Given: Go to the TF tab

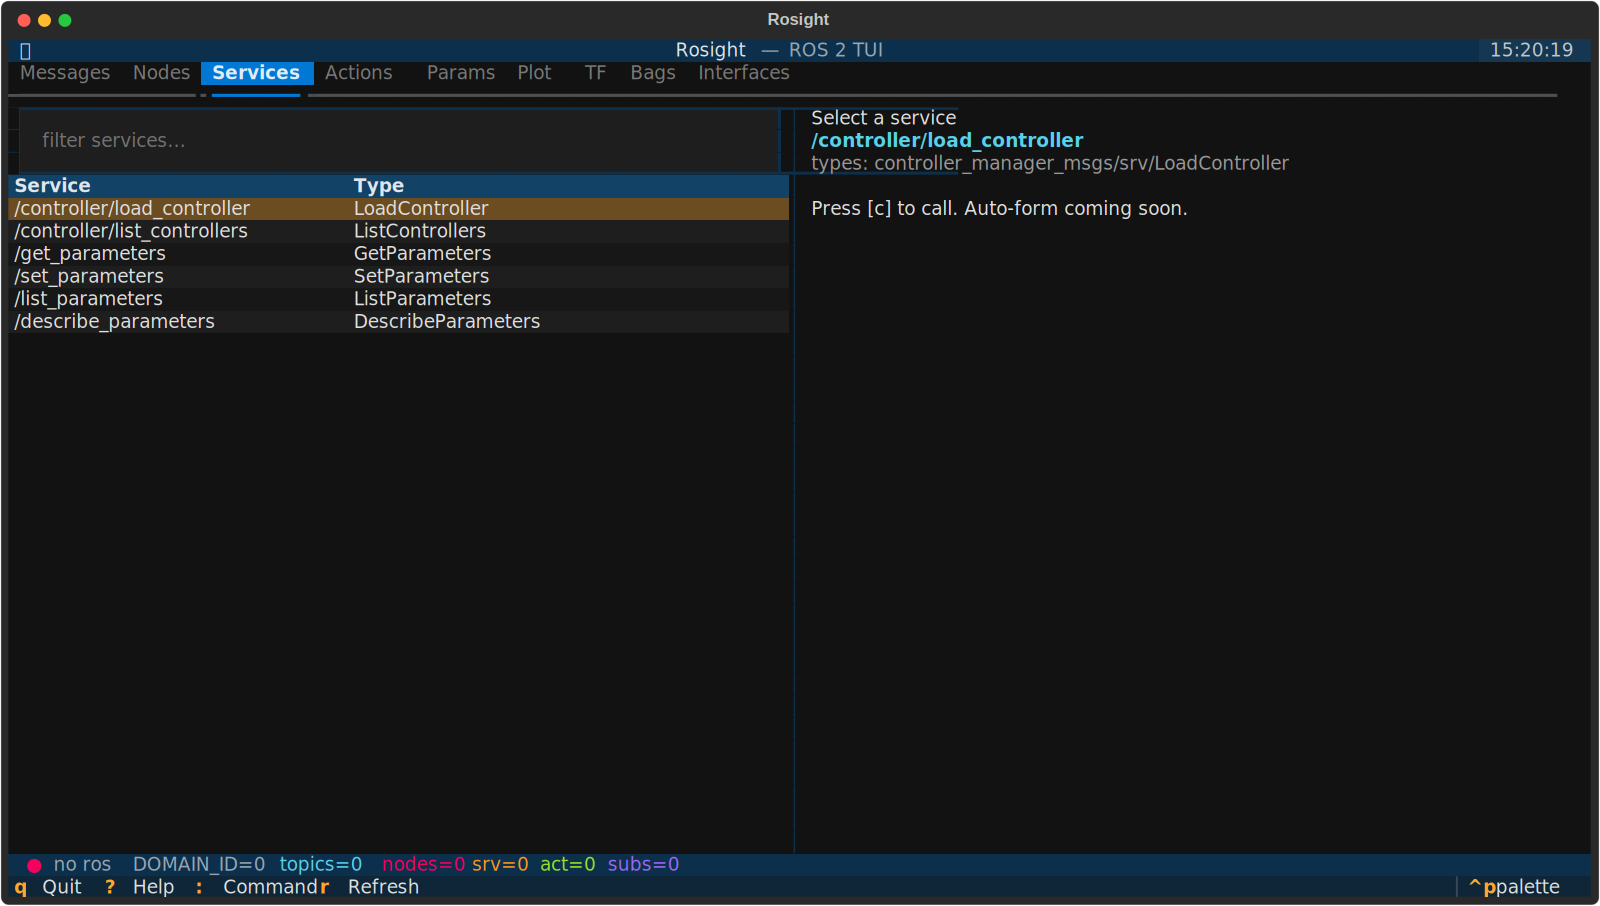Looking at the screenshot, I should coord(595,73).
